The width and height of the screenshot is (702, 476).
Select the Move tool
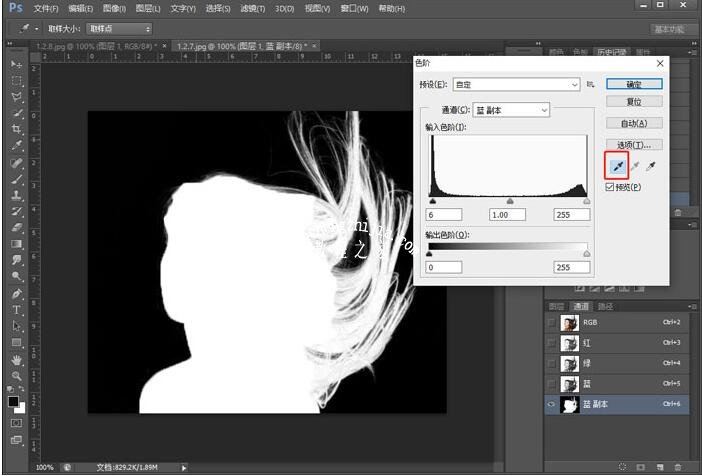tap(16, 65)
